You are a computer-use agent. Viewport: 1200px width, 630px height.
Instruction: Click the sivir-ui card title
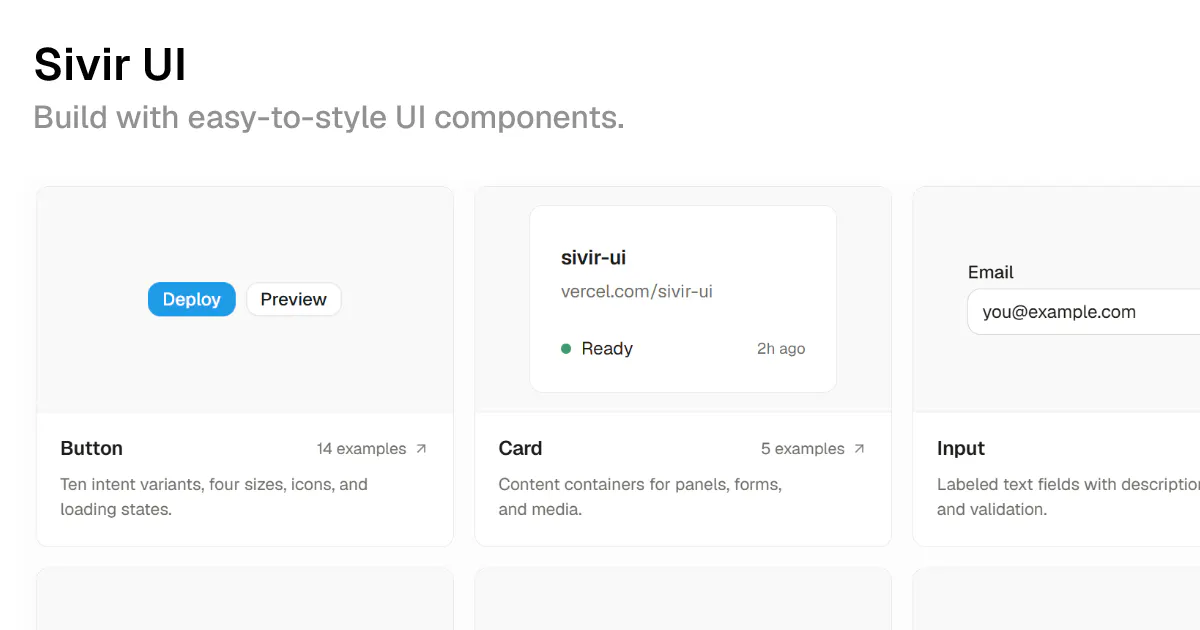pos(594,258)
